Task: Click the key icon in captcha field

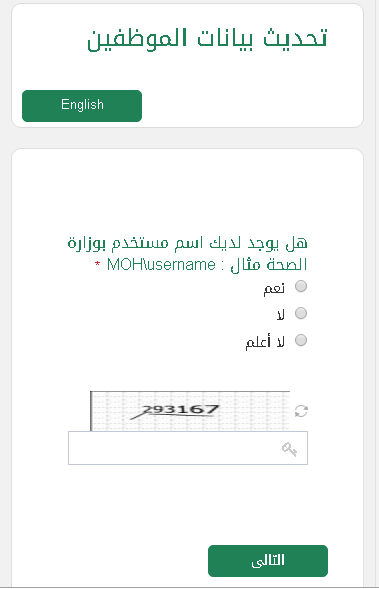Action: tap(289, 449)
